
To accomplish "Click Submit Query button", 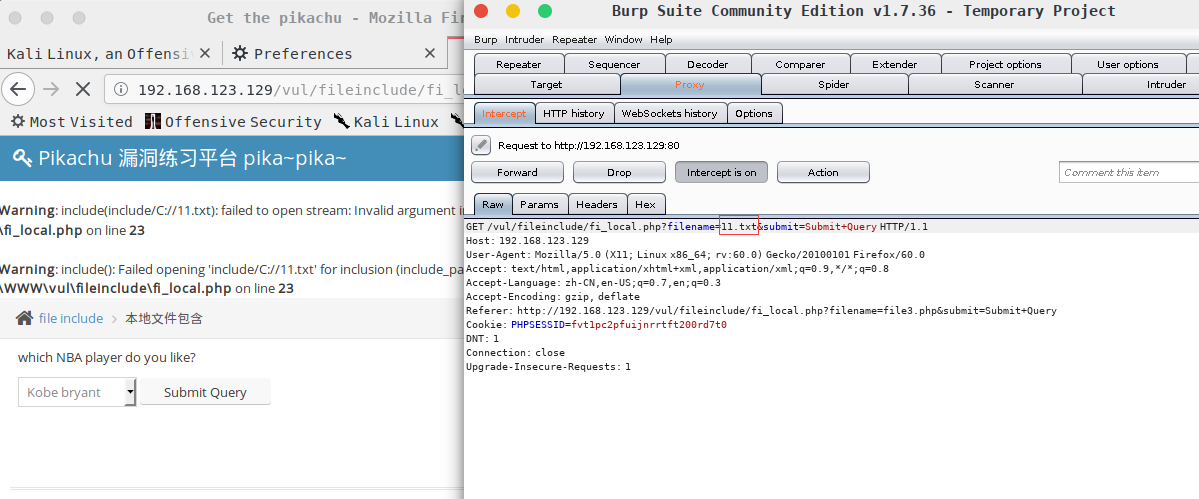I will (205, 392).
